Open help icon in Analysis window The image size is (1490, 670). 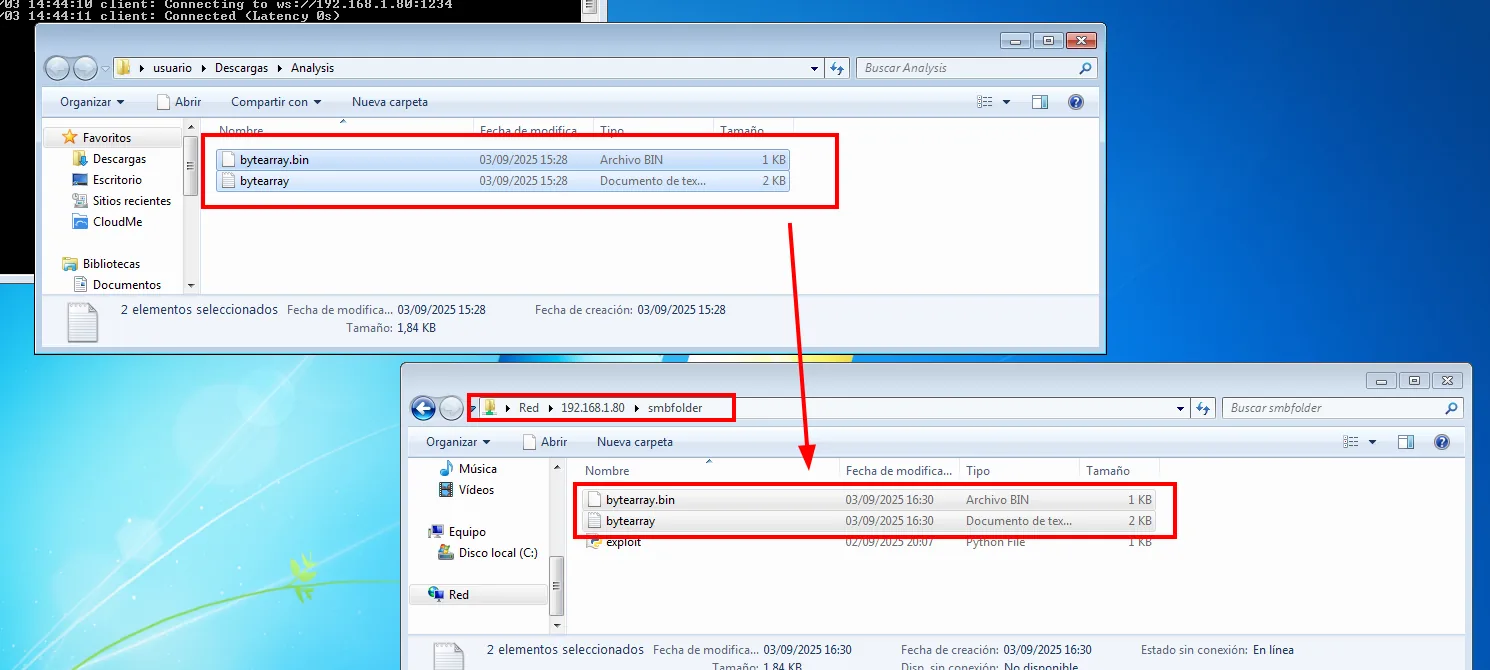(x=1075, y=102)
